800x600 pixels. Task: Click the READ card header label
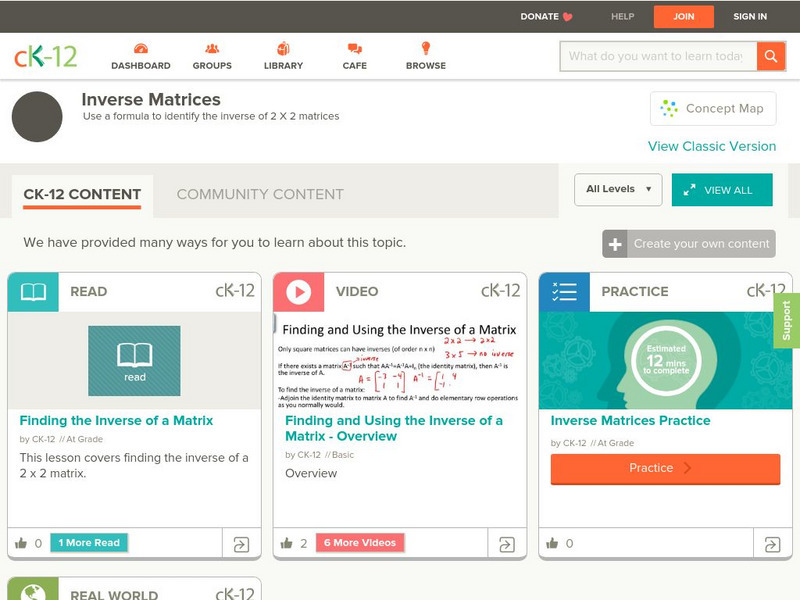[89, 292]
